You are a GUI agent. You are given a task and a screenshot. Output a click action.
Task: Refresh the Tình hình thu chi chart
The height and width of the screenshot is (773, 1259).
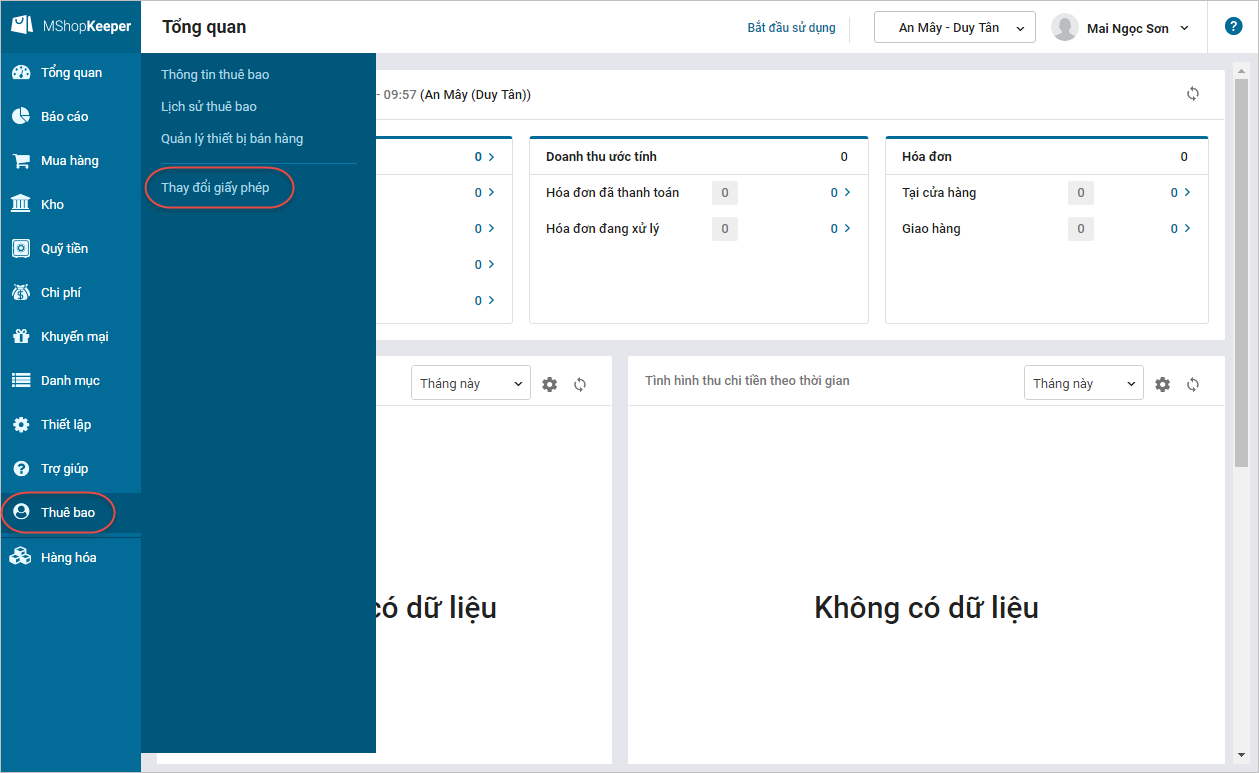[1193, 384]
